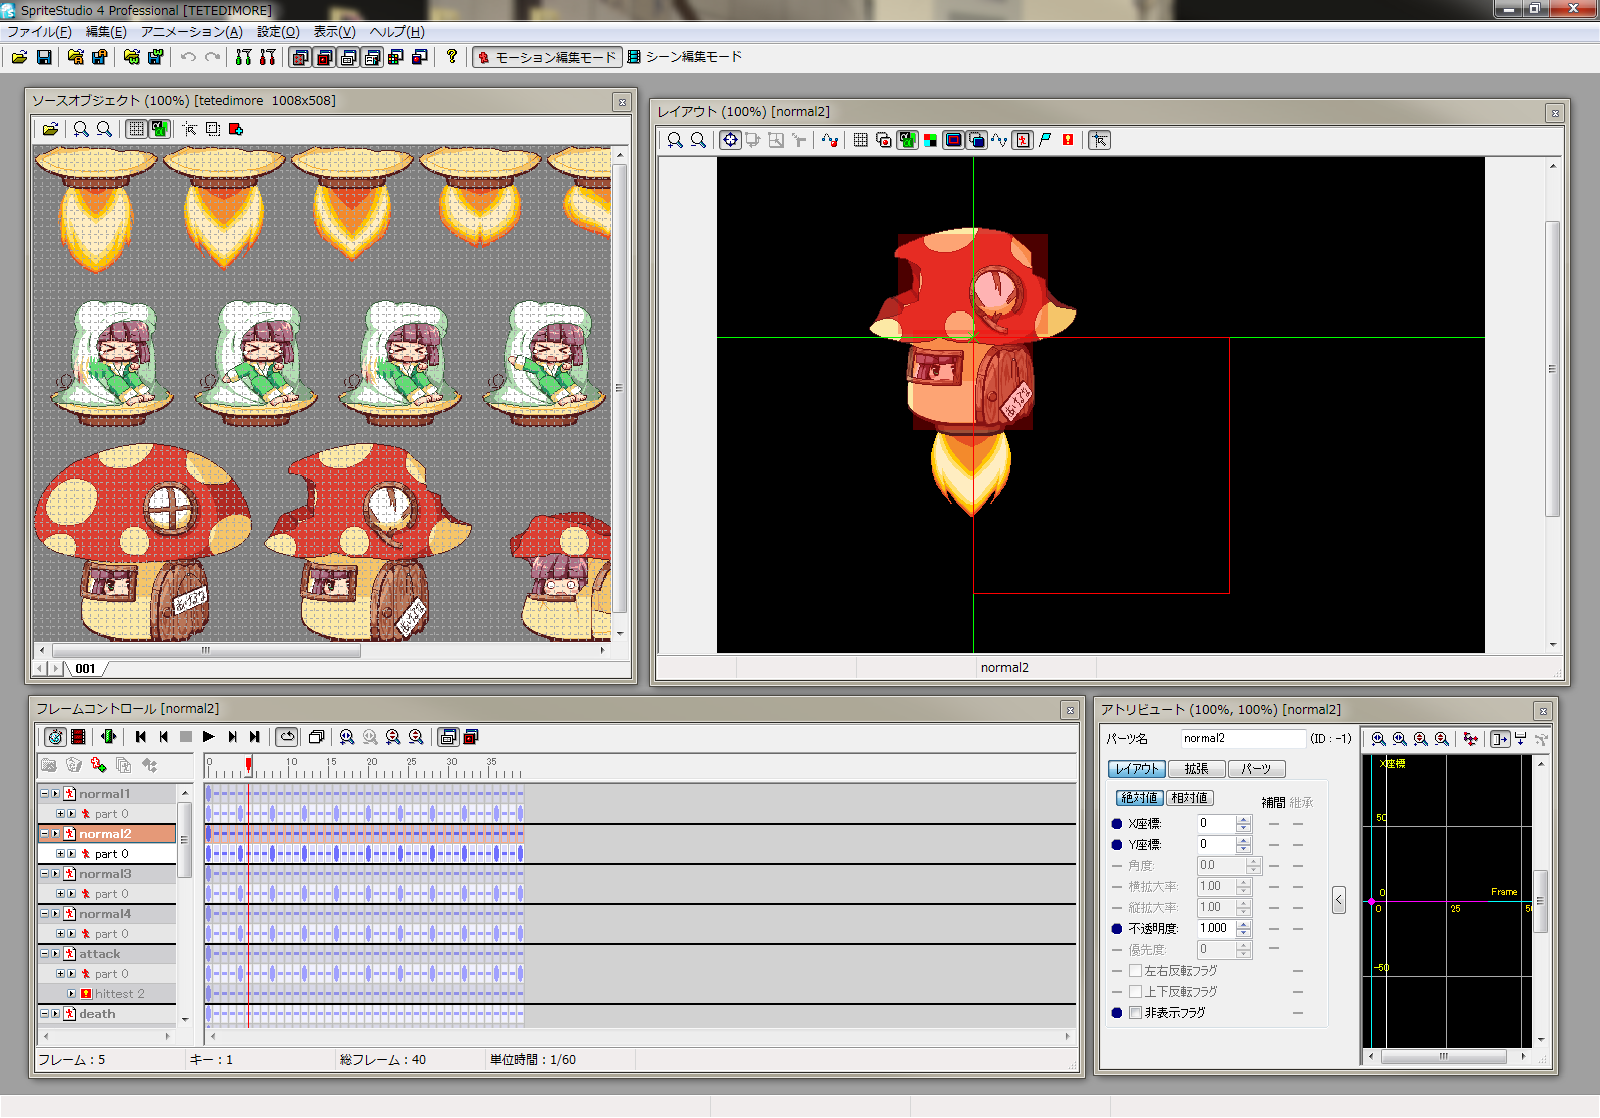This screenshot has height=1118, width=1600.
Task: Enable the 左右反転フラグ checkbox
Action: (1135, 971)
